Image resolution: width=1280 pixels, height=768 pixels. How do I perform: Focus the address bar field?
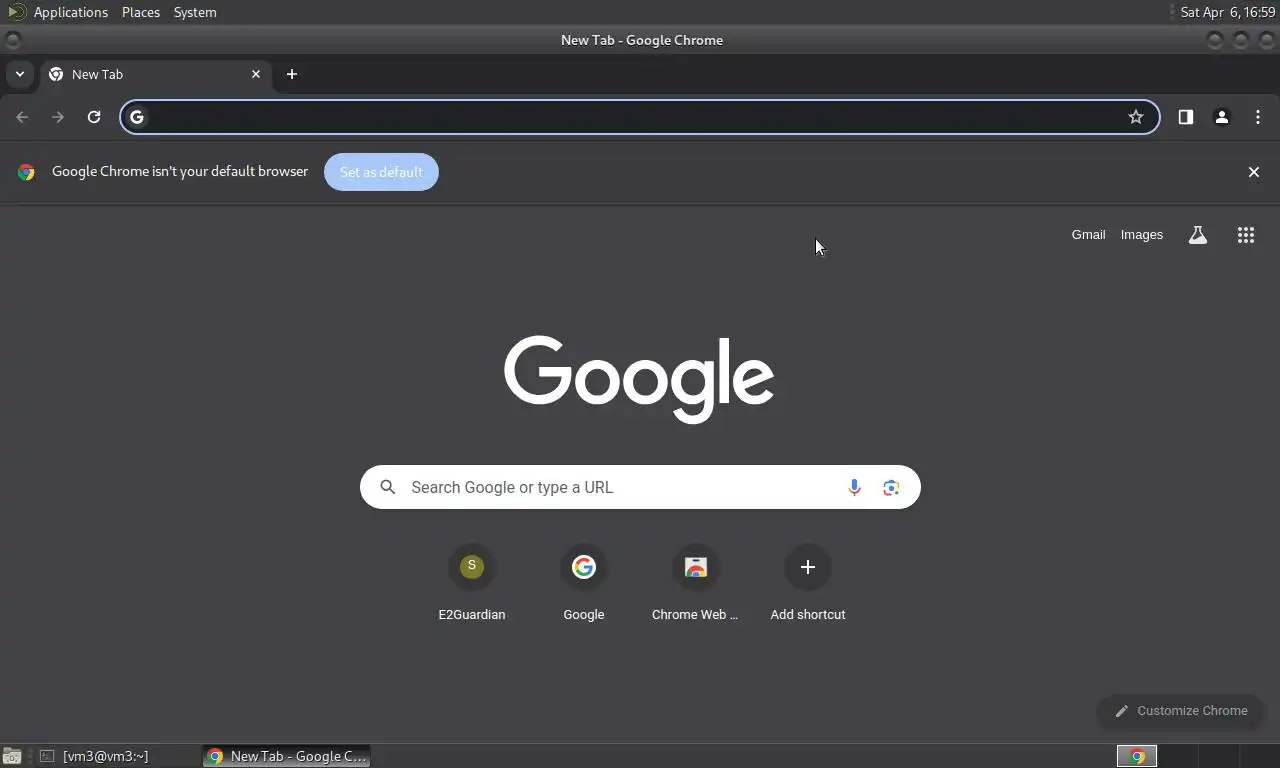[640, 117]
